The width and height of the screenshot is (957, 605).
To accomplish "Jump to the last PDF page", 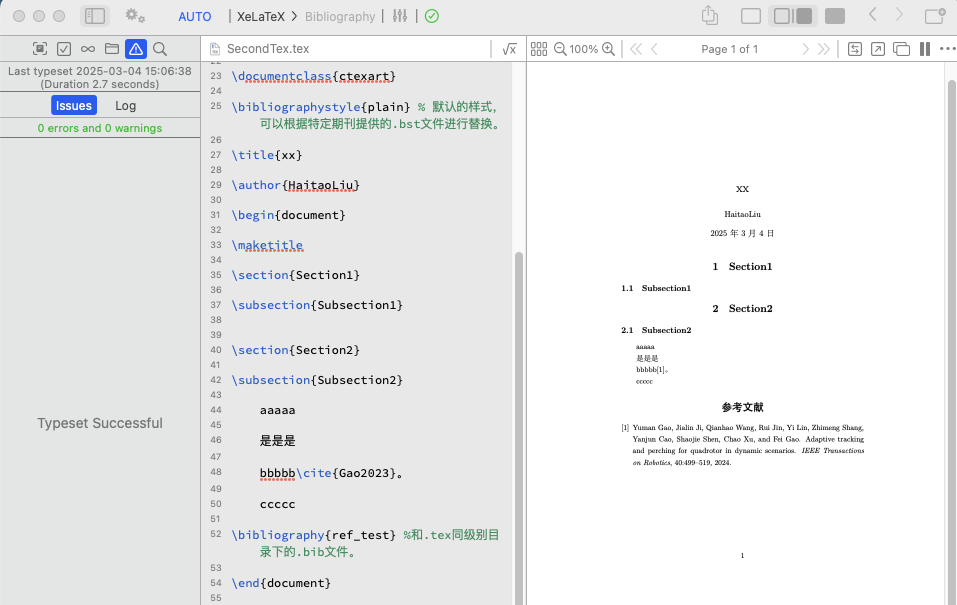I will pyautogui.click(x=823, y=49).
